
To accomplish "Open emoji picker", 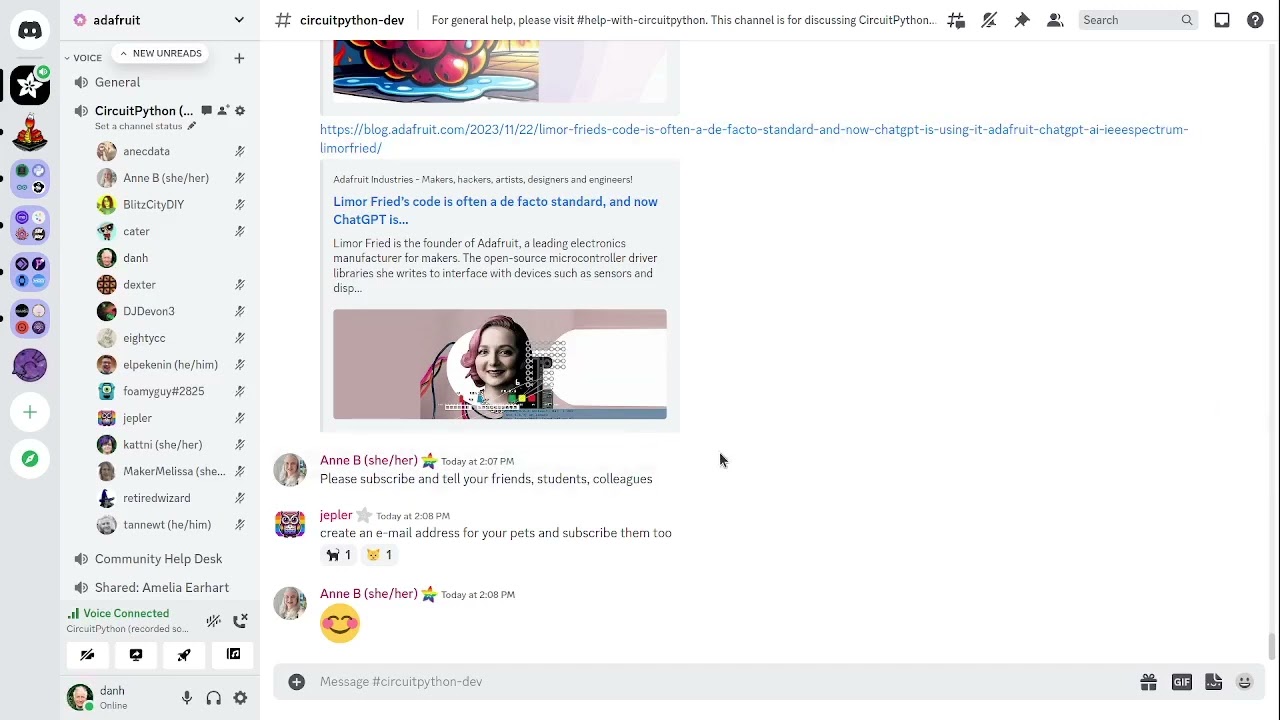I will pyautogui.click(x=1245, y=682).
